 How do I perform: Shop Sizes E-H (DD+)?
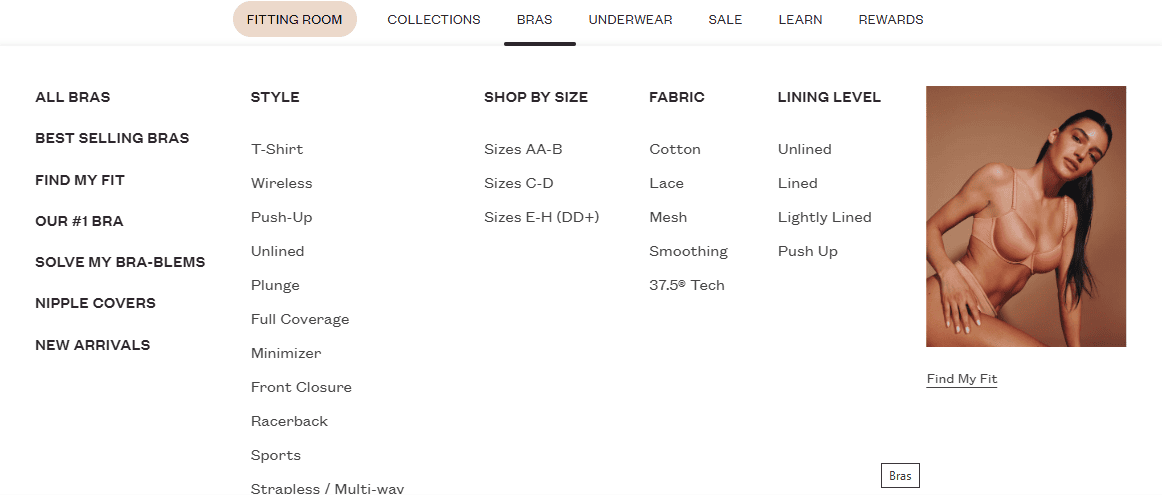click(x=542, y=217)
